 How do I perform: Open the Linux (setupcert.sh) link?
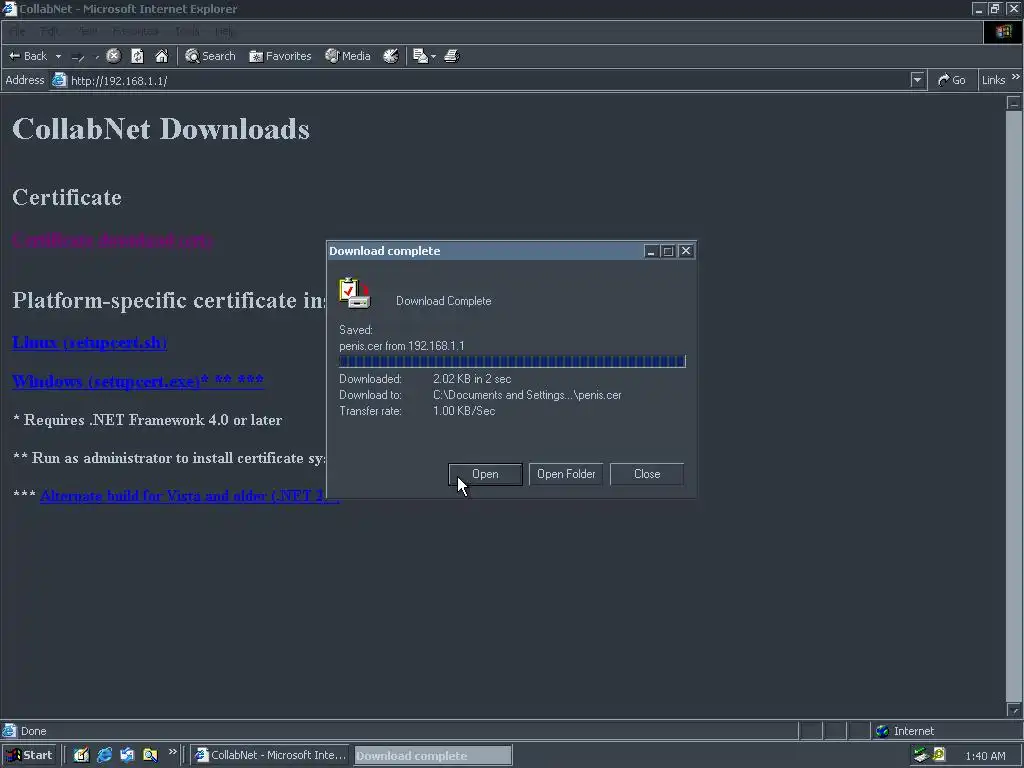(x=89, y=342)
